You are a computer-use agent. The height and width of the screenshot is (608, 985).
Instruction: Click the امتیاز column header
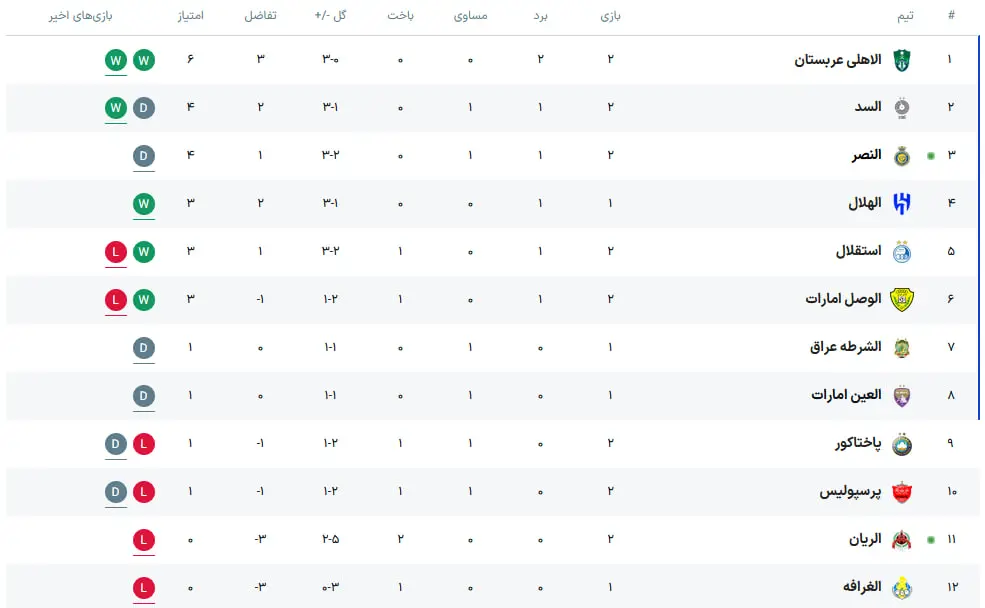tap(190, 16)
